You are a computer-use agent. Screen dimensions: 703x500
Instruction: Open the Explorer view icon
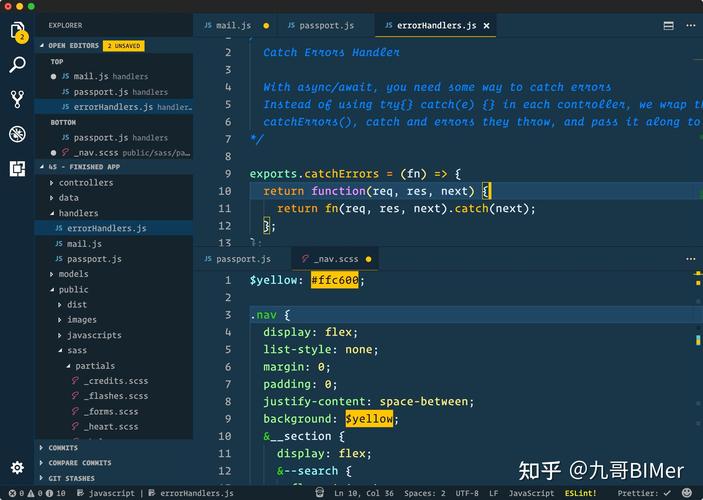(x=17, y=31)
